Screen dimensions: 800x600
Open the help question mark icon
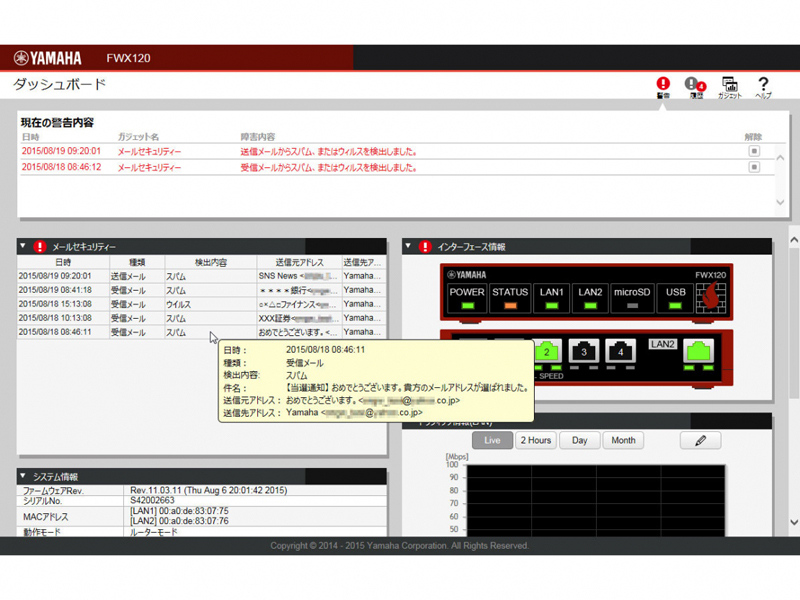(x=763, y=87)
